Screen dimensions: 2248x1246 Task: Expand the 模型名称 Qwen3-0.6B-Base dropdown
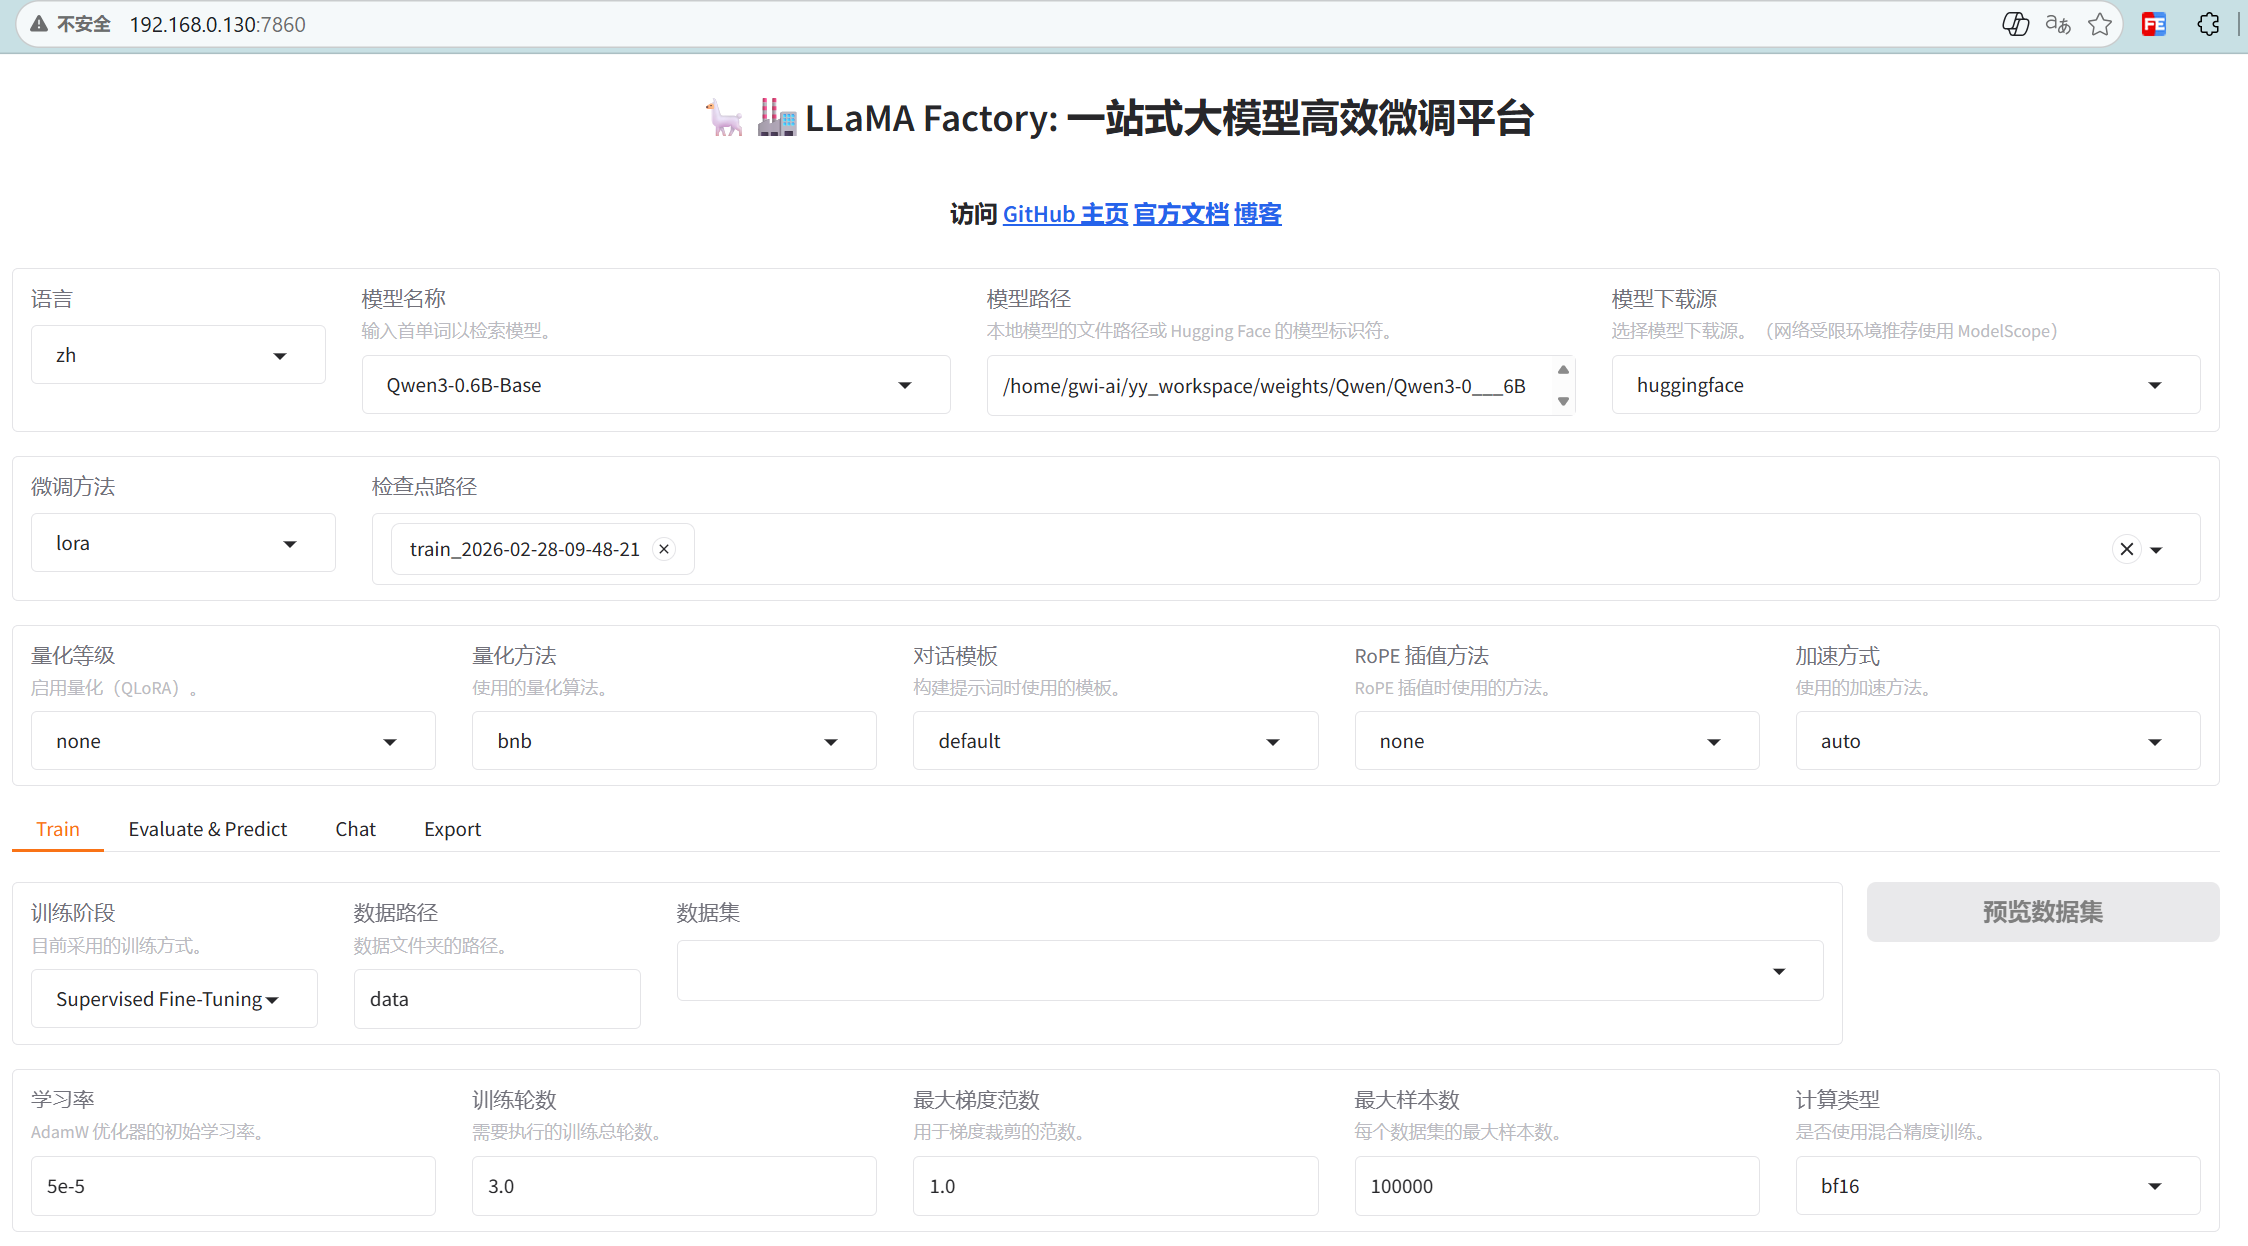point(655,385)
